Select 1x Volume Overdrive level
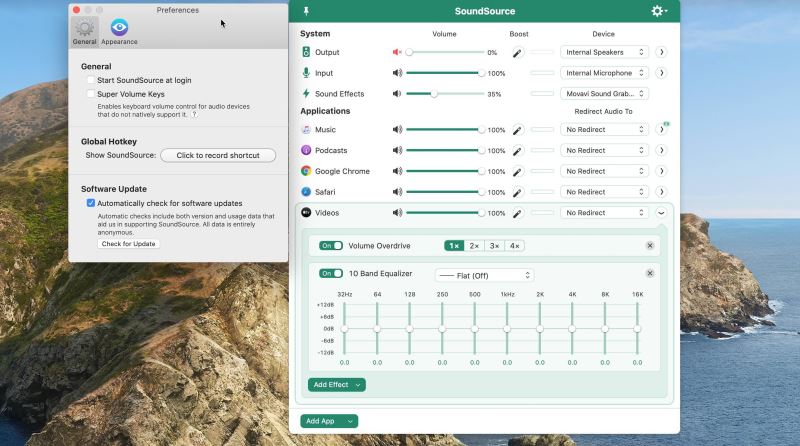 coord(454,246)
